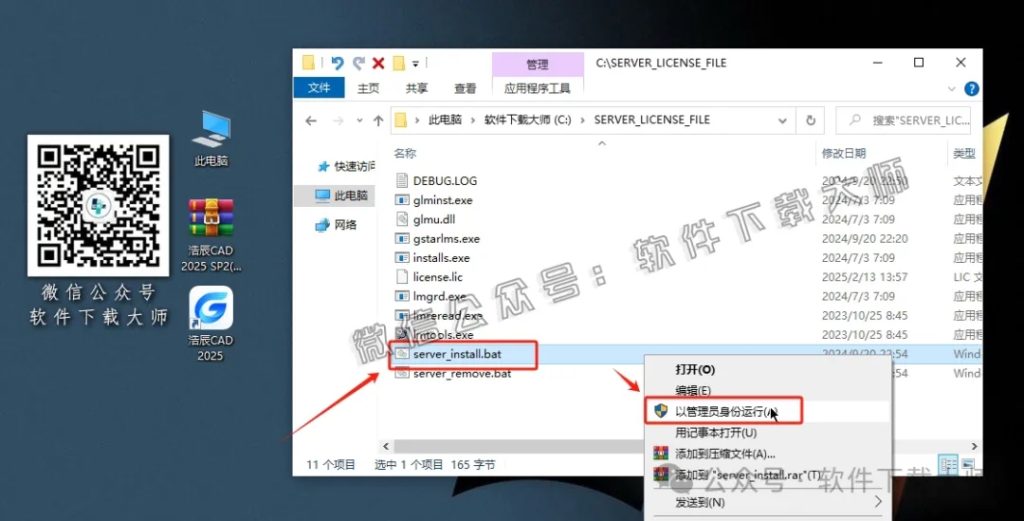Click the QR code image on desktop
Viewport: 1024px width, 521px height.
(x=98, y=206)
